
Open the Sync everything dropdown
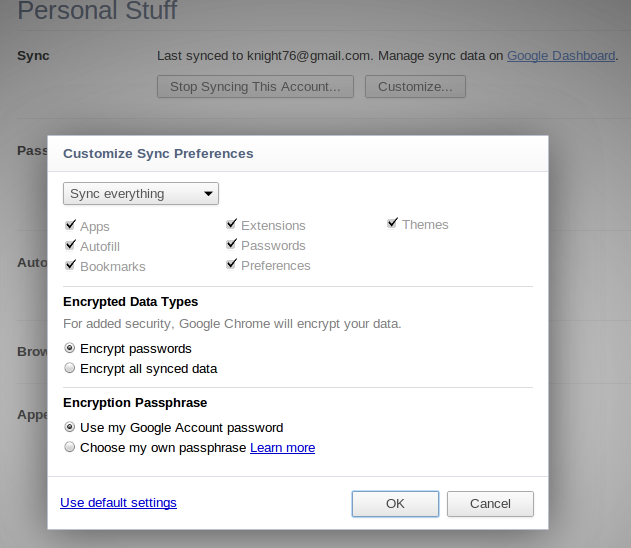pyautogui.click(x=141, y=194)
